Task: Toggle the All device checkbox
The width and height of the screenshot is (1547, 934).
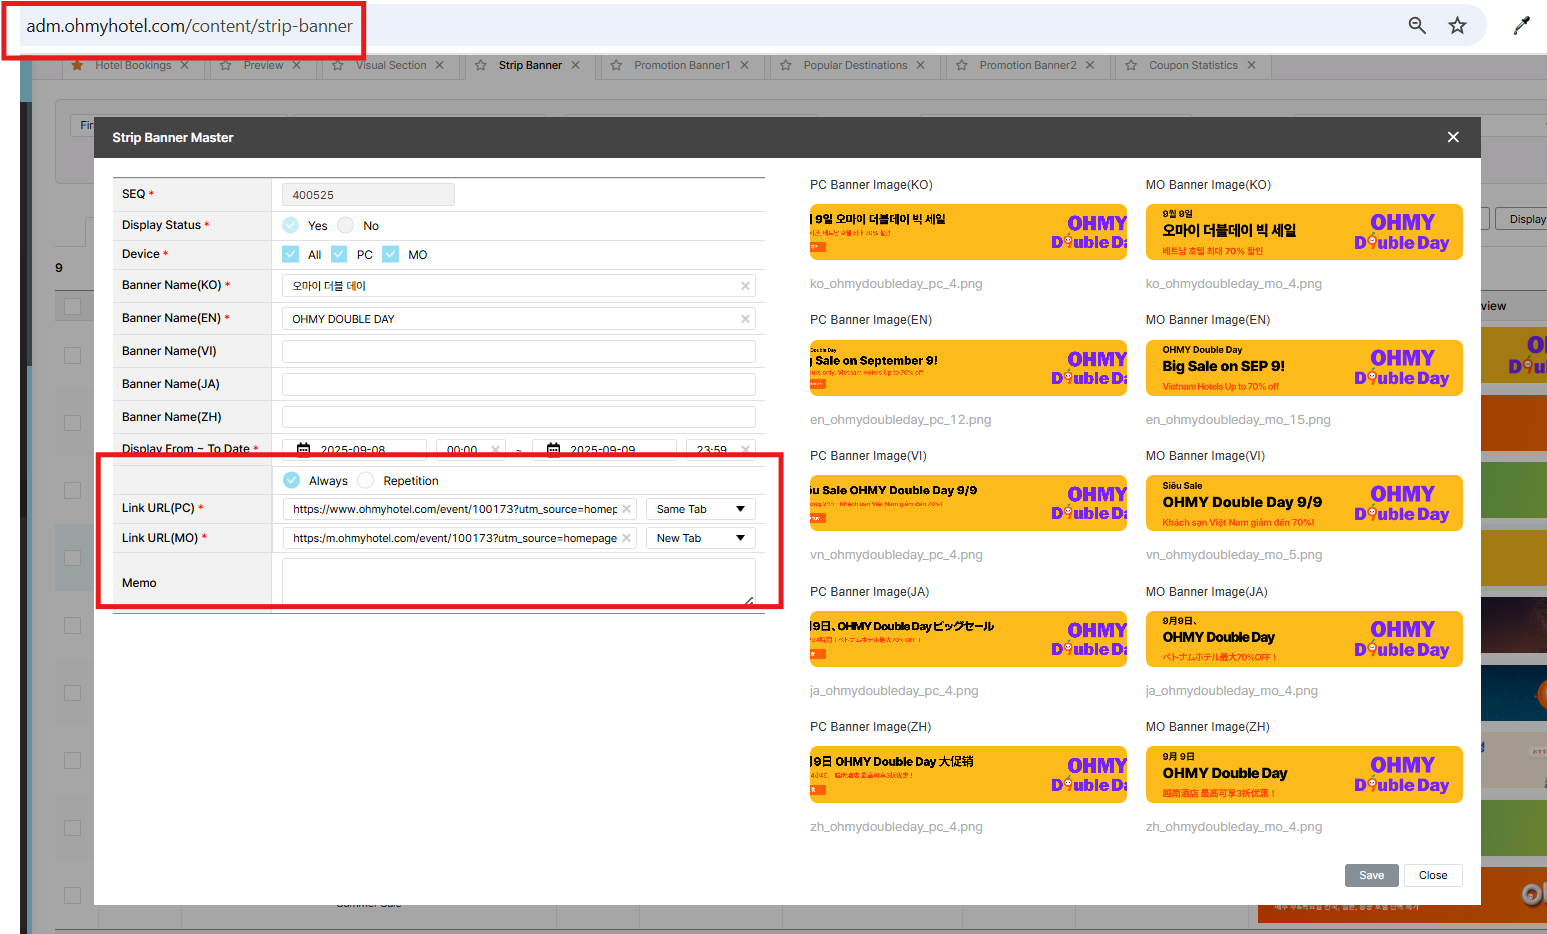Action: coord(291,254)
